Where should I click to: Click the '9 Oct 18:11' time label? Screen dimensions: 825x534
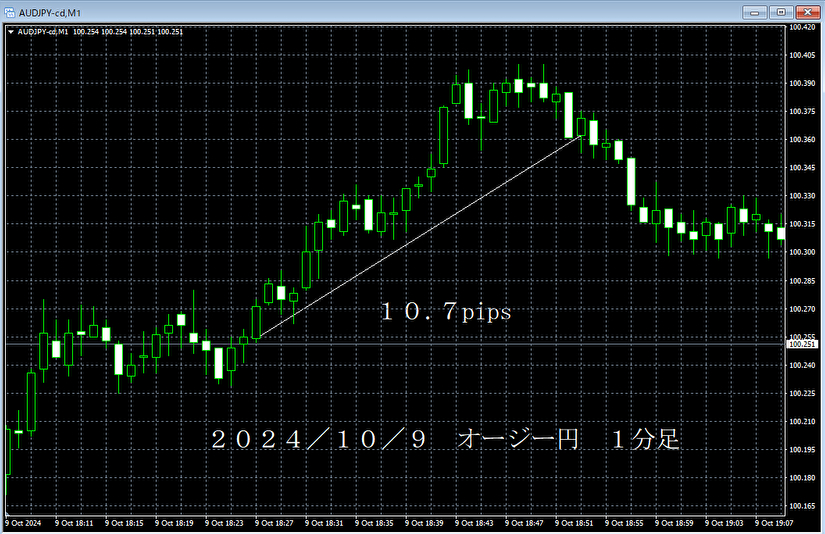74,523
